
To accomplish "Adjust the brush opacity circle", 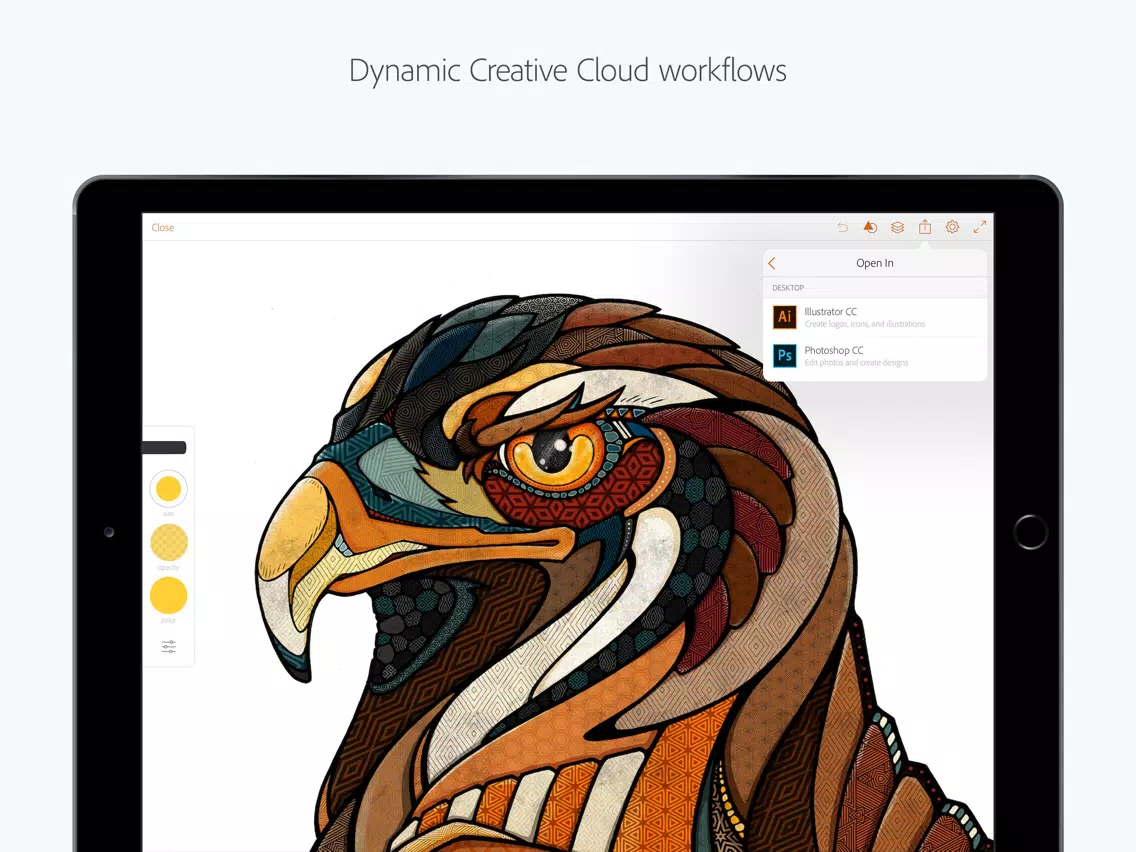I will 168,542.
